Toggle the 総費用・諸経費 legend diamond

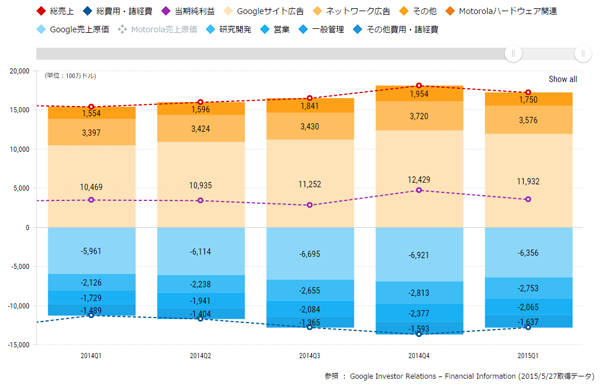(x=88, y=11)
